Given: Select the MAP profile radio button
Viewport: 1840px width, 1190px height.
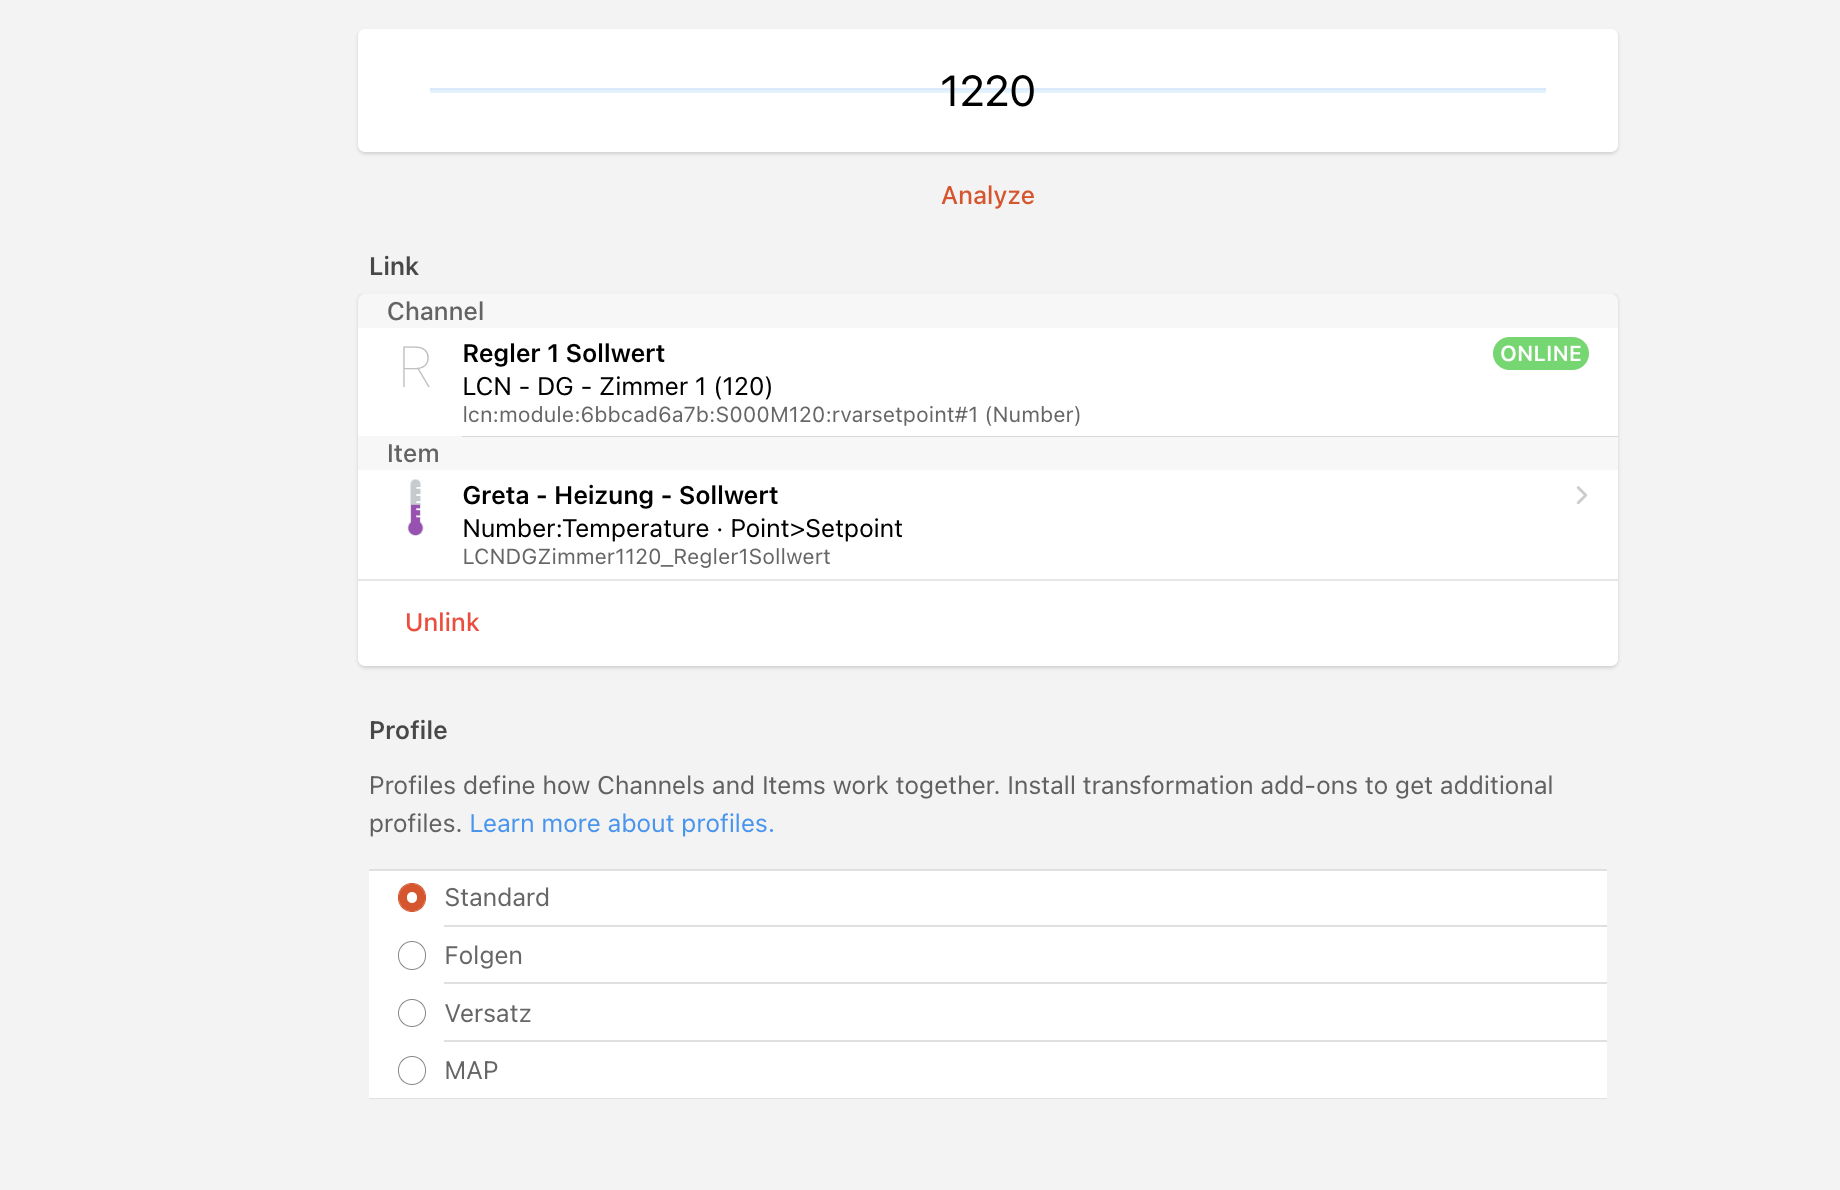Looking at the screenshot, I should pos(412,1070).
